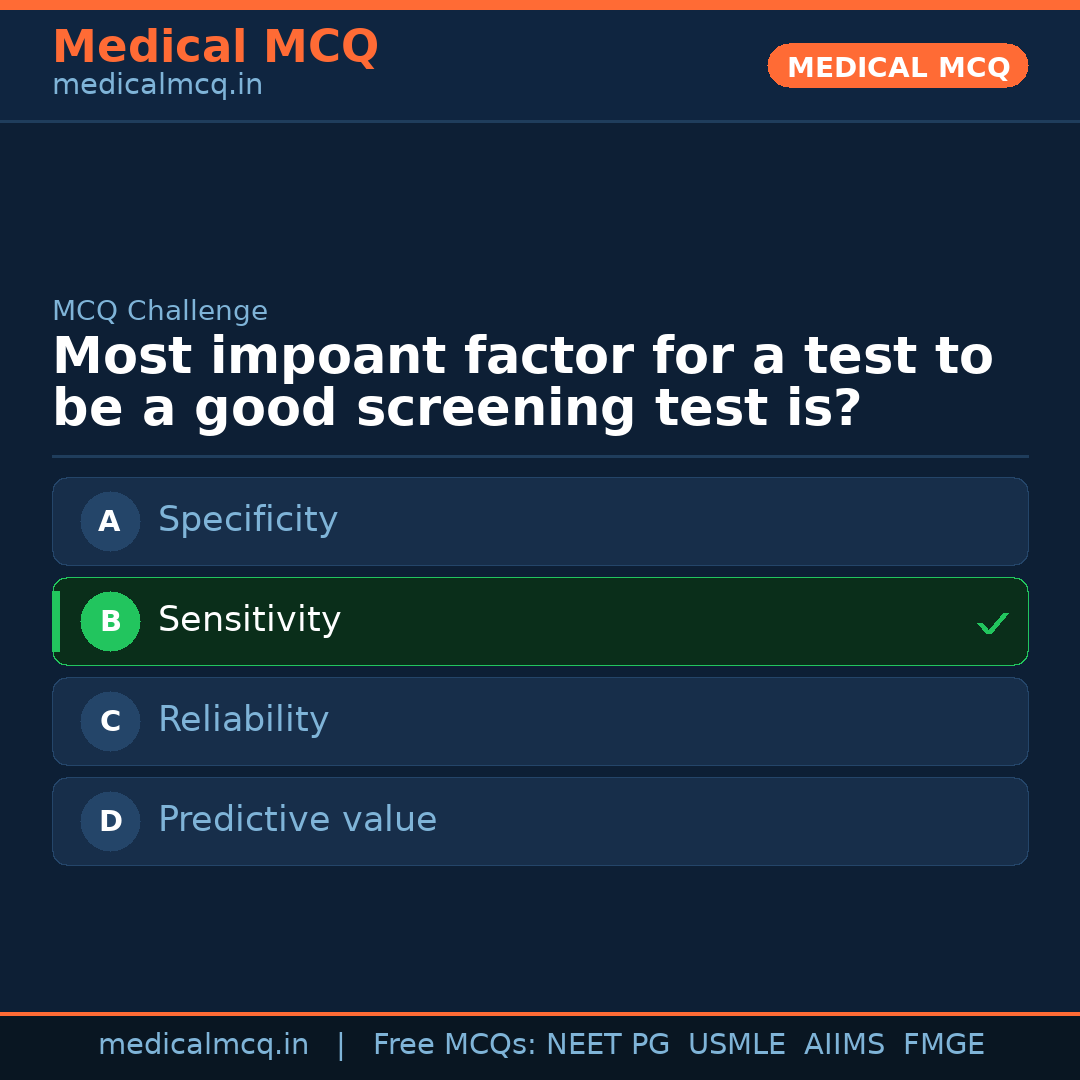1080x1080 pixels.
Task: Visit medicalmcq.in link below header title
Action: click(157, 86)
